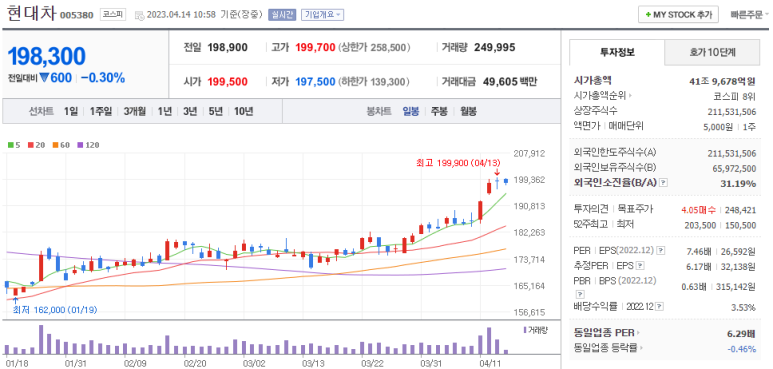Select the 5년 line chart period
The image size is (773, 369).
pos(215,111)
